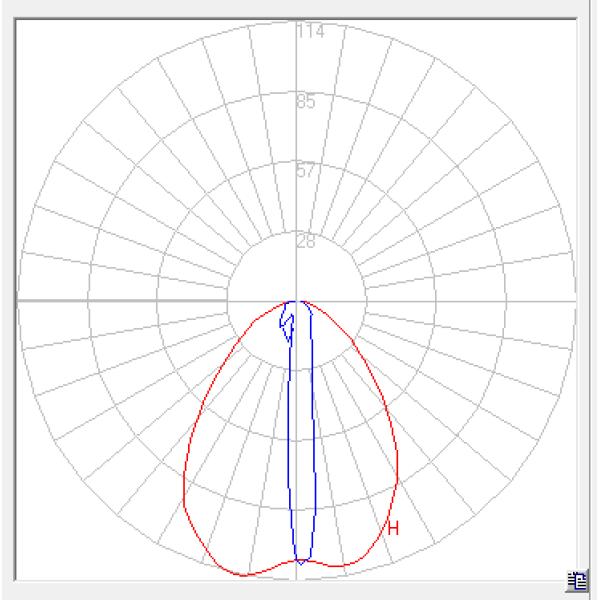Select the '28' inner ring scale label
The image size is (600, 600).
306,241
